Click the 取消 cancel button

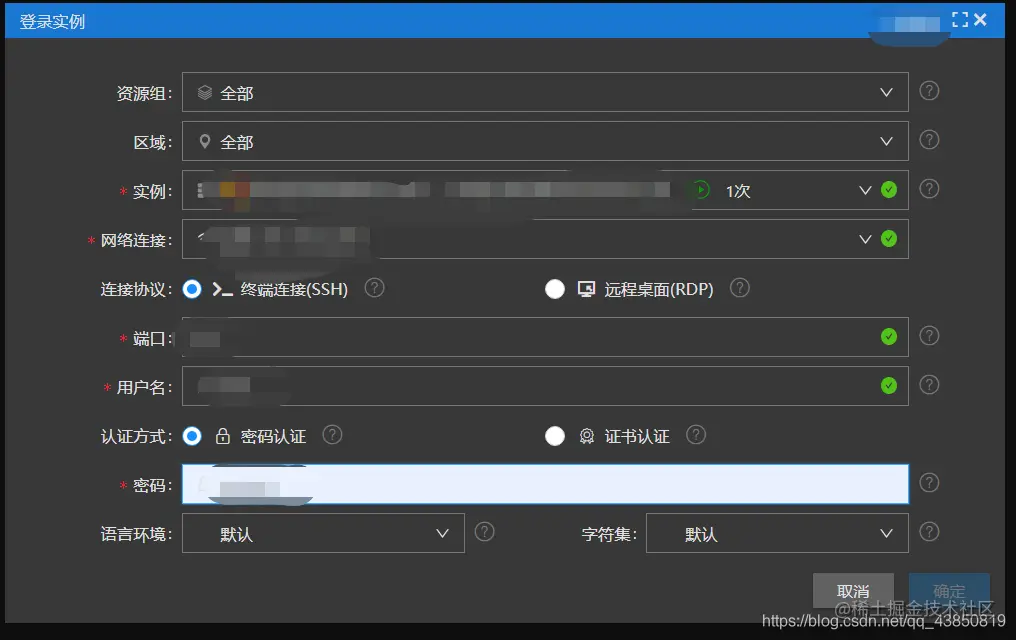(x=852, y=590)
